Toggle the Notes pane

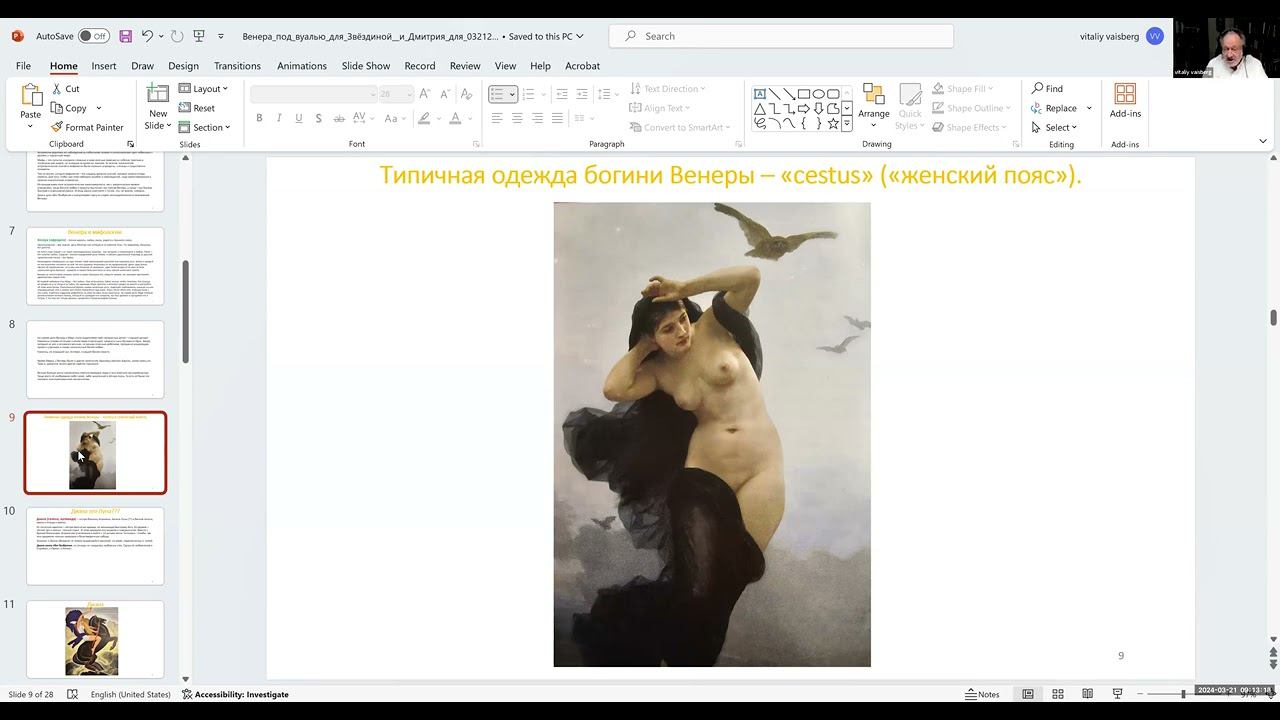tap(982, 694)
